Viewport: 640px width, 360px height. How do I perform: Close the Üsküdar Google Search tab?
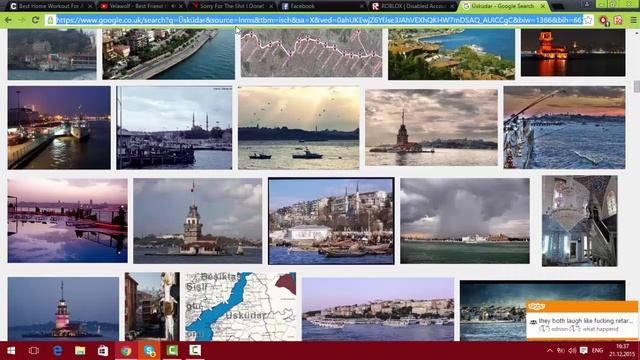click(x=543, y=6)
